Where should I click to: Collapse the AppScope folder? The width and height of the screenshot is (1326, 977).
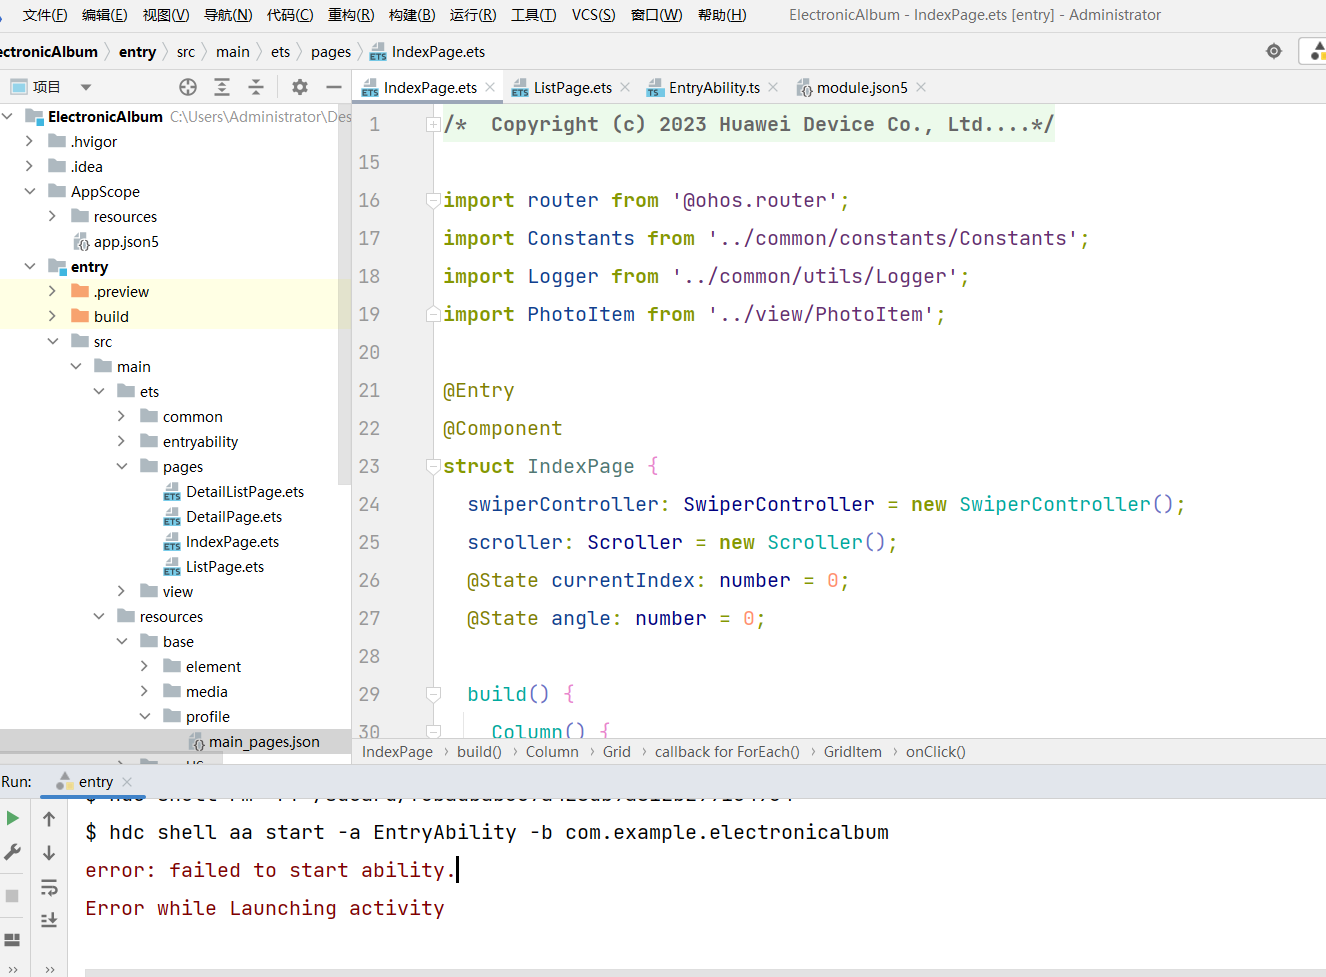30,191
